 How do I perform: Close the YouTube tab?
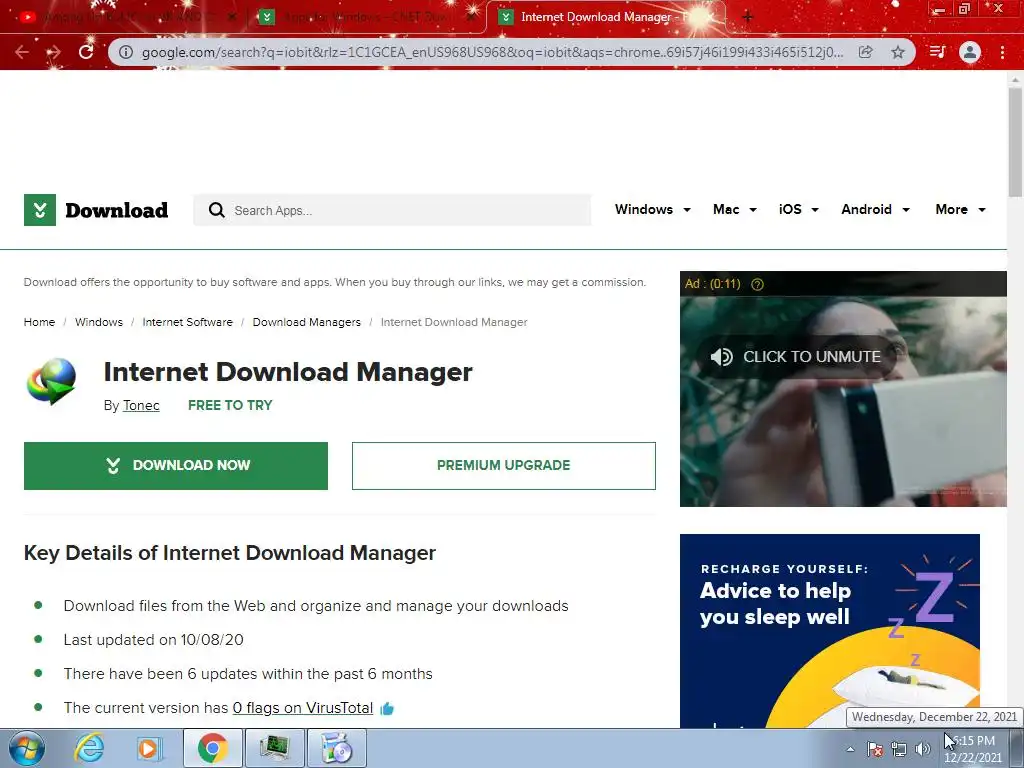pos(232,18)
